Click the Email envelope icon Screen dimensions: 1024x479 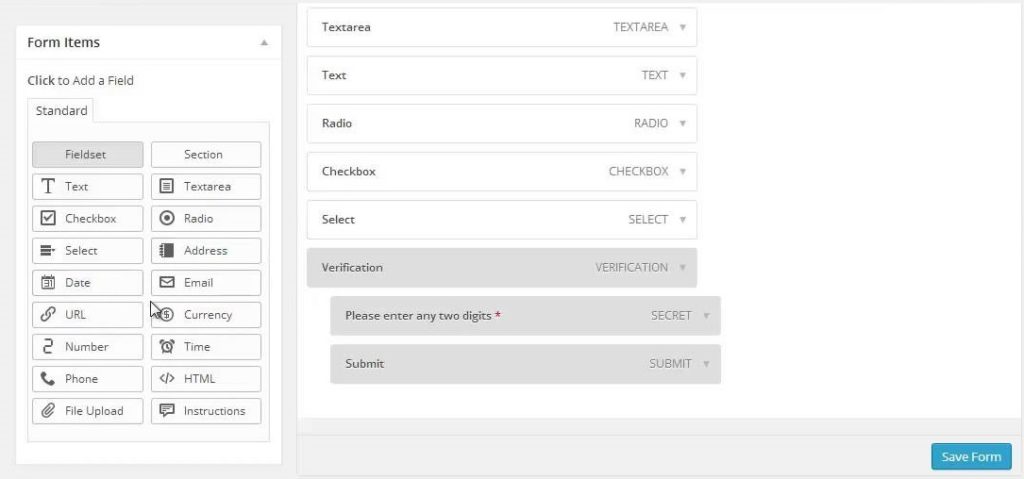167,283
